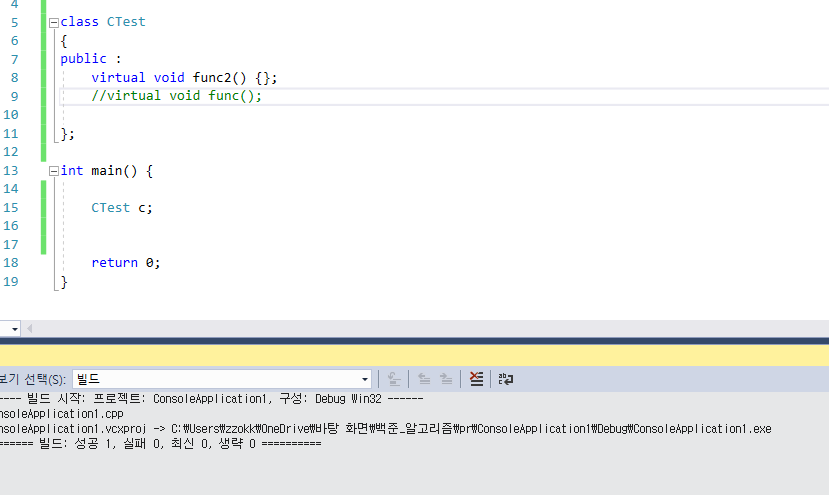Viewport: 829px width, 495px height.
Task: Click the '보기 선택(S):' label
Action: coord(33,379)
